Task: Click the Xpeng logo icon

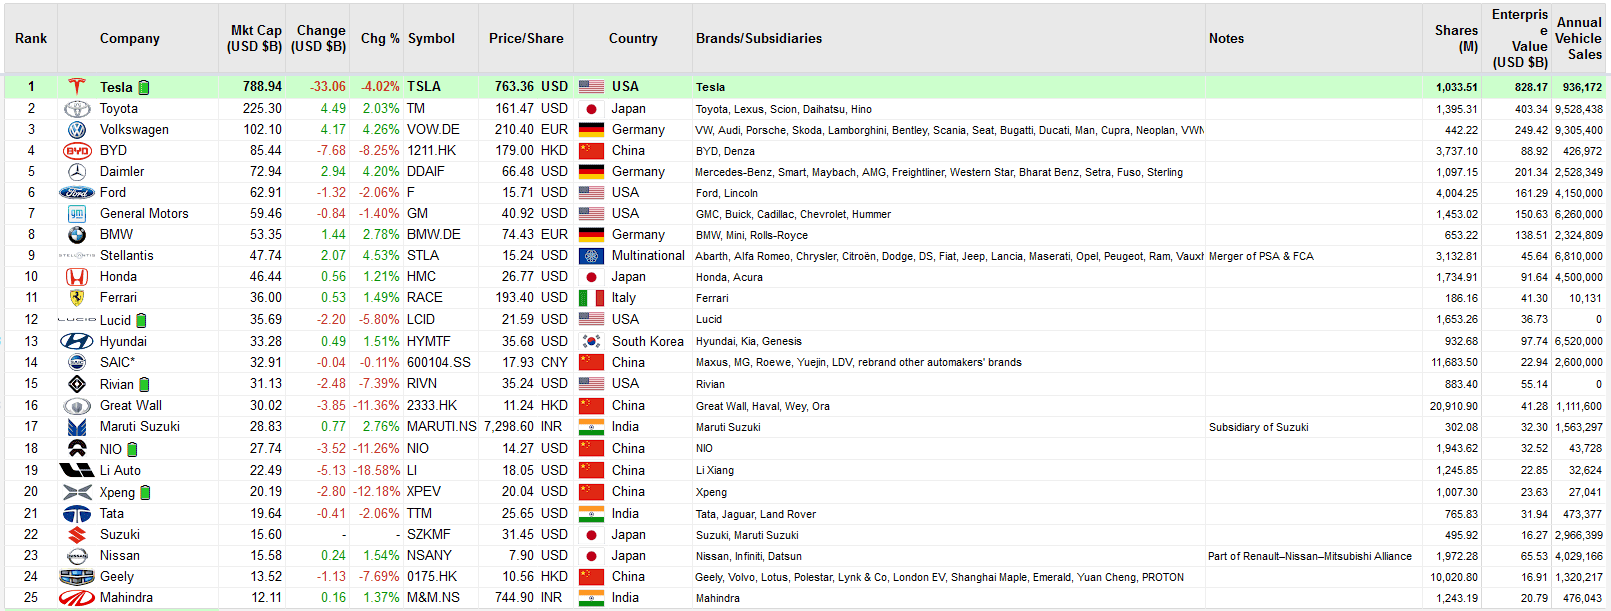Action: click(77, 492)
